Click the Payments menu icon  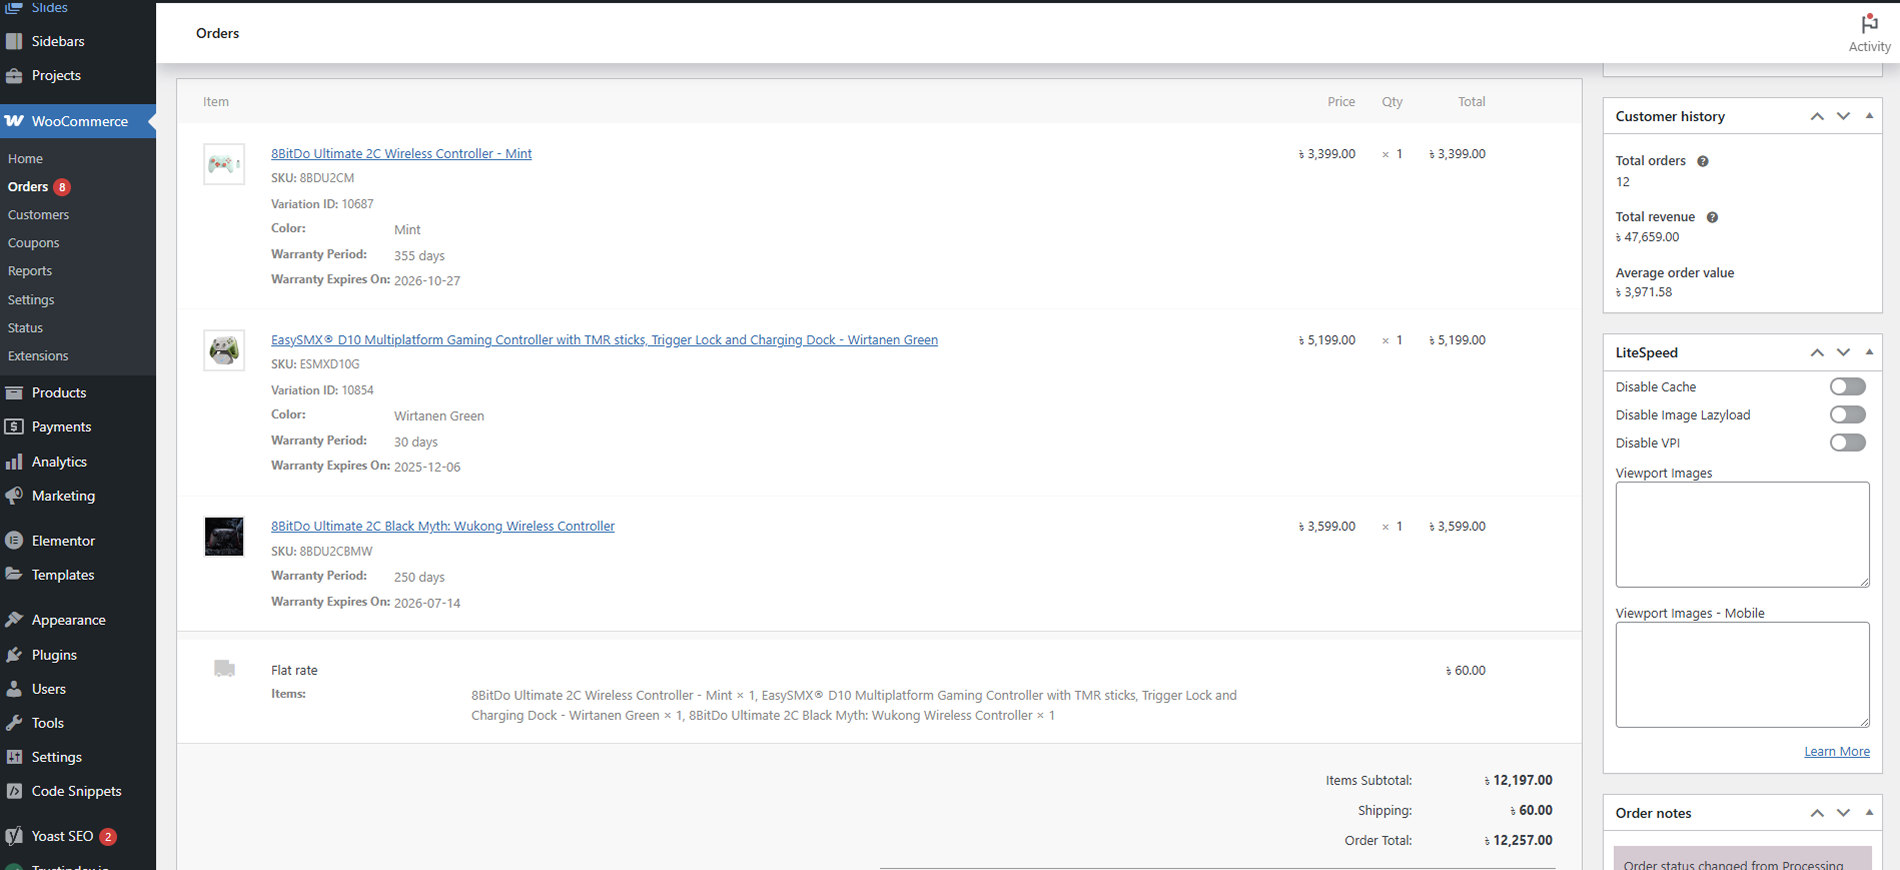point(14,426)
